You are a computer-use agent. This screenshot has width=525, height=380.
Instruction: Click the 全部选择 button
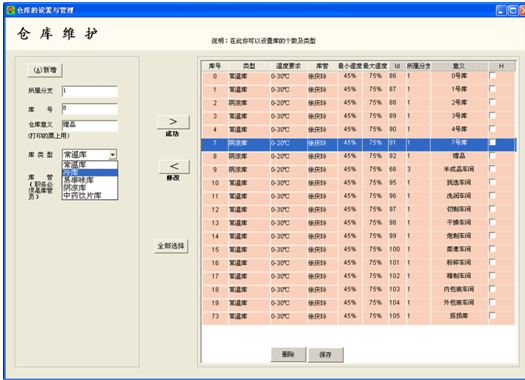(x=171, y=246)
